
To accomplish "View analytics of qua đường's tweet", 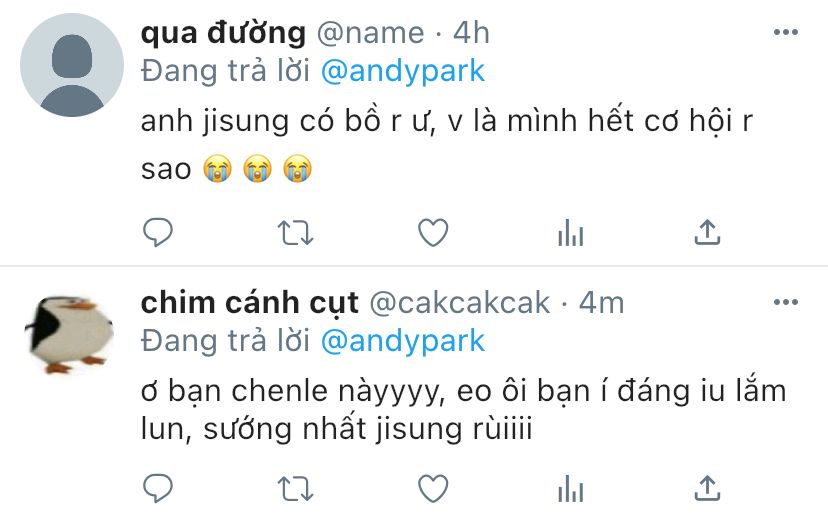I will (x=570, y=233).
